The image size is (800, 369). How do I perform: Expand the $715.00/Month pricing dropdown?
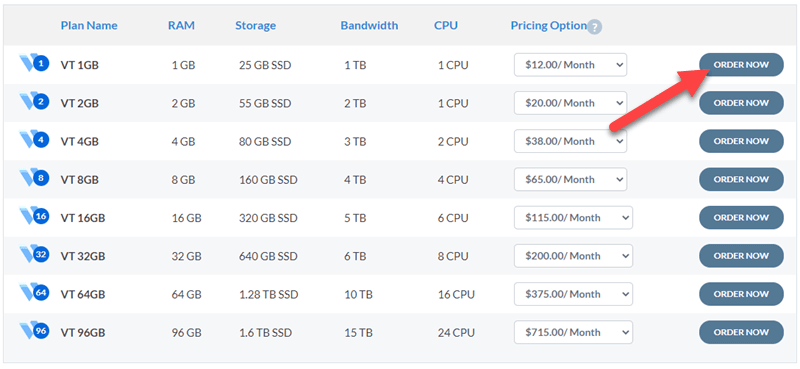(x=573, y=333)
